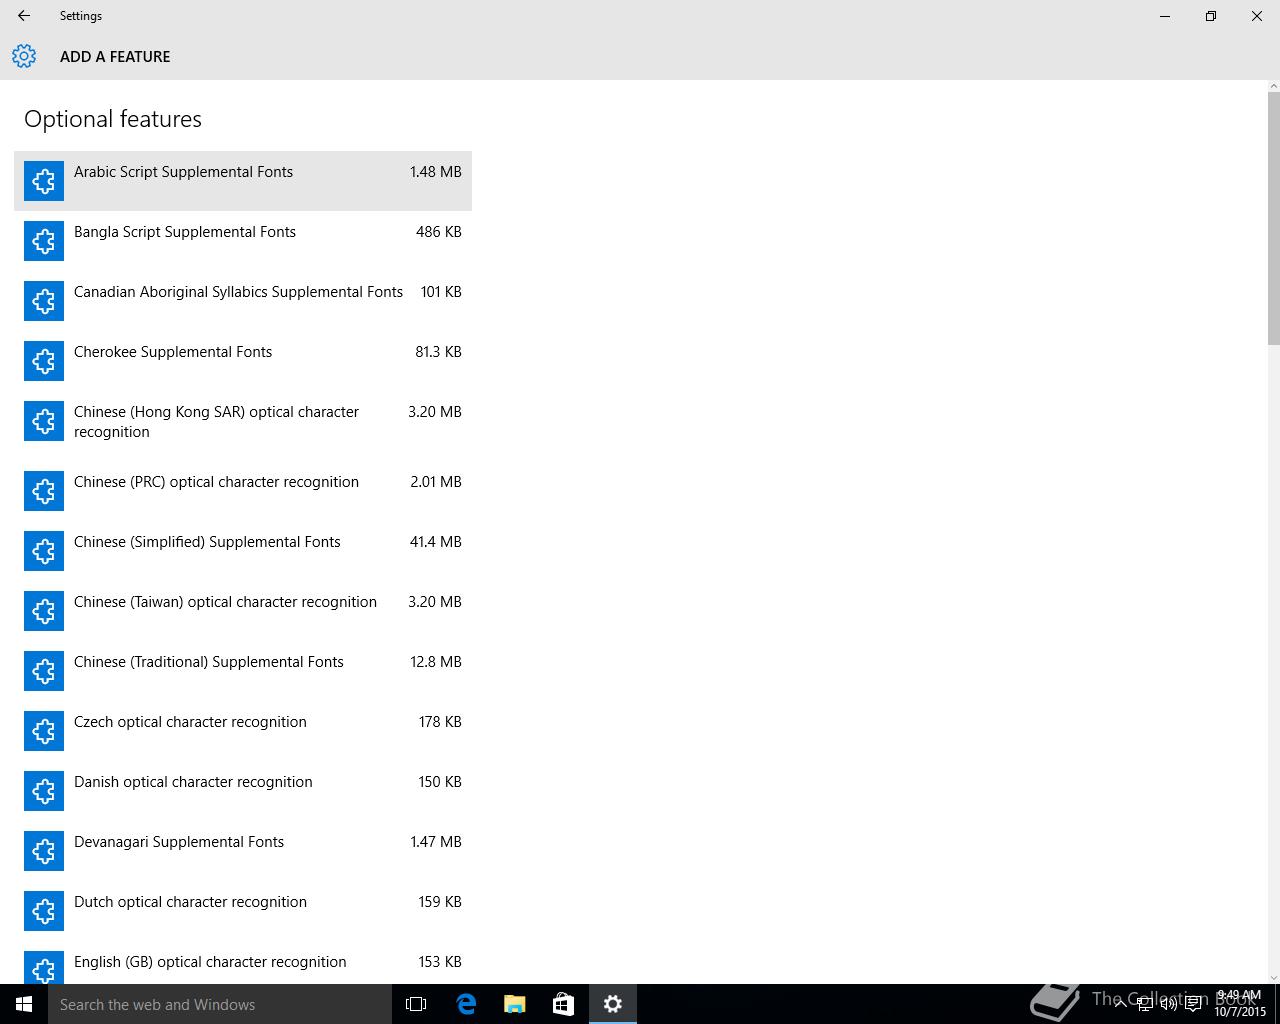Open the Windows Start menu

pyautogui.click(x=24, y=1004)
